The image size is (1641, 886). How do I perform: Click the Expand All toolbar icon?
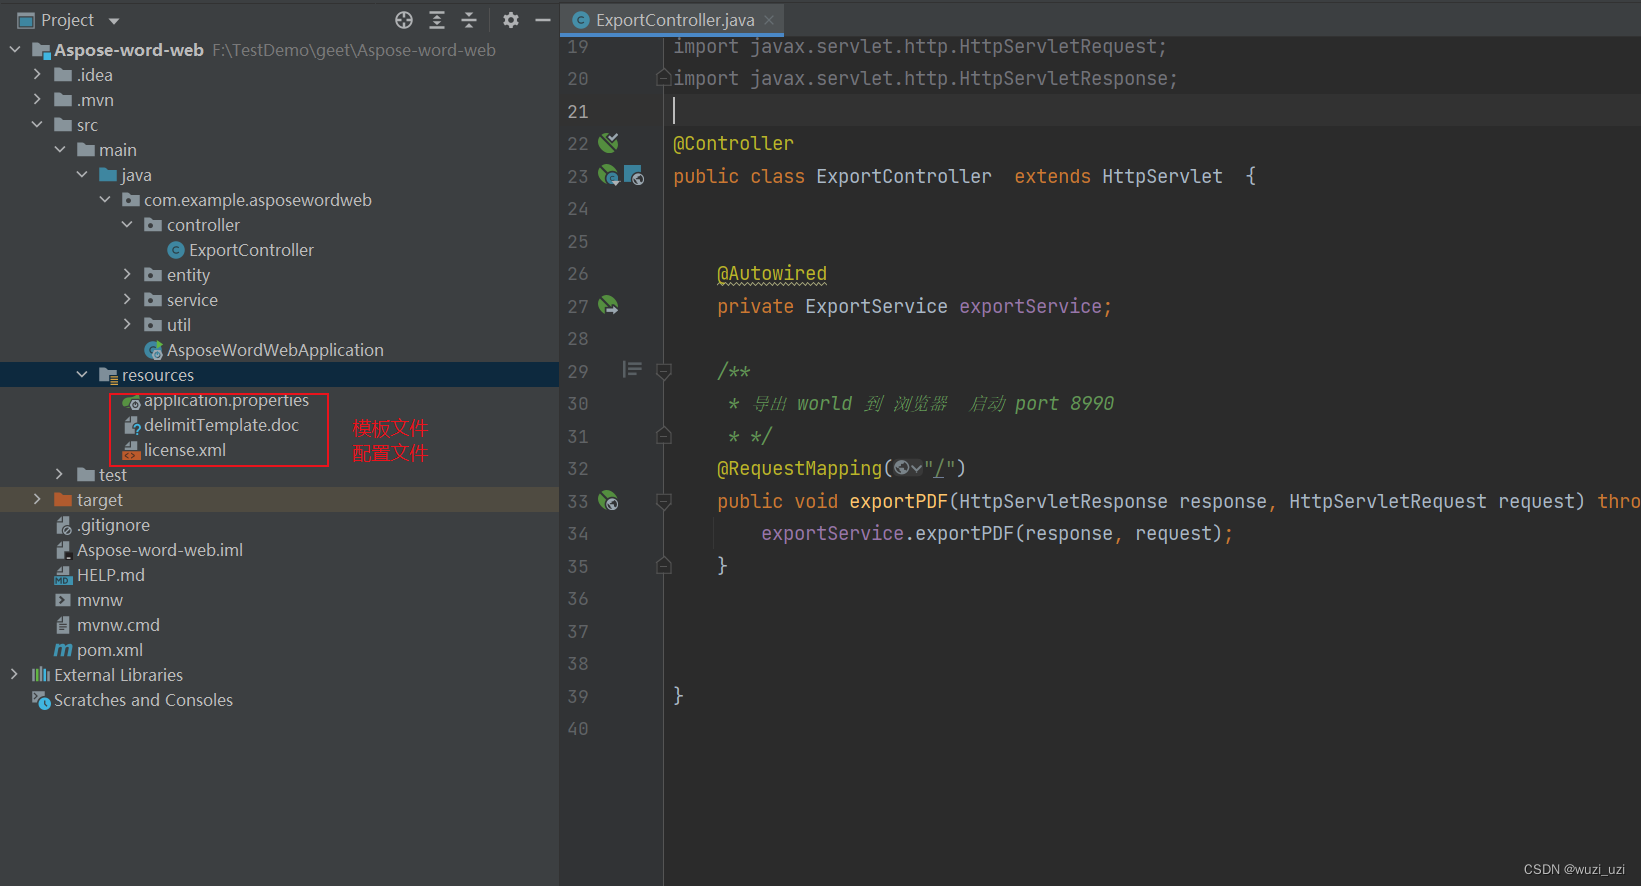437,20
